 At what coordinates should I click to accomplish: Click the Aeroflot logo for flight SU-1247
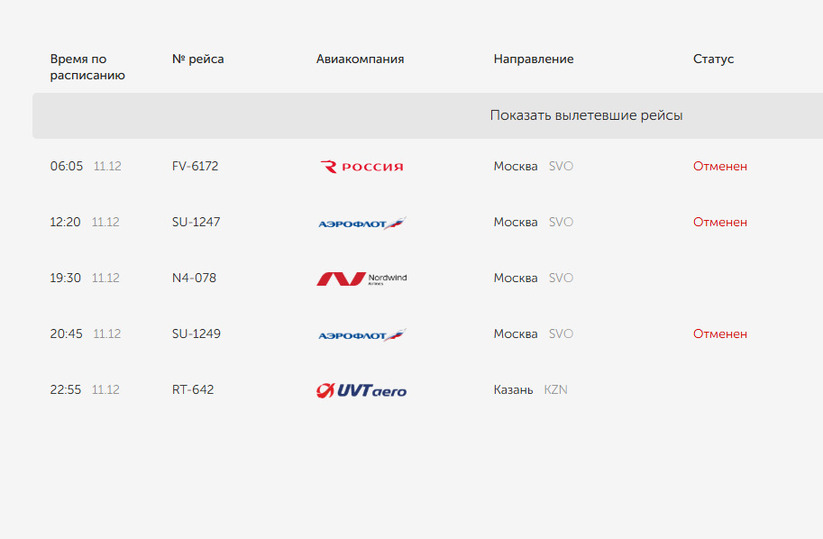(361, 223)
